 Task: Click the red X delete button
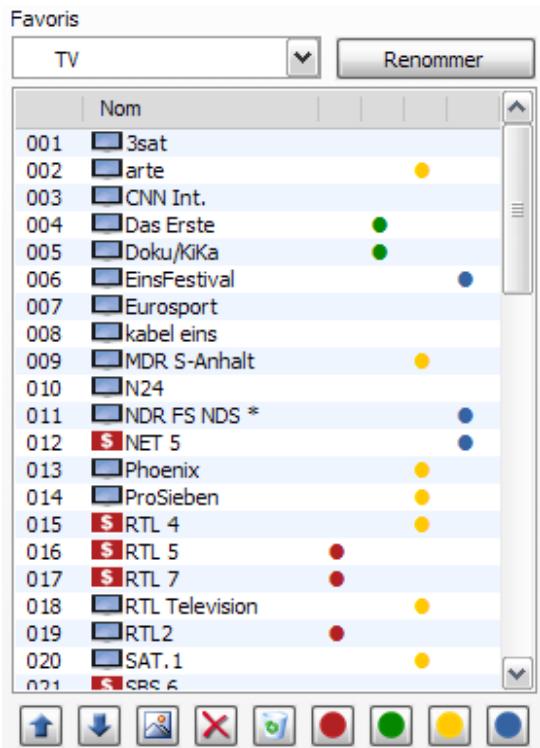pyautogui.click(x=216, y=726)
